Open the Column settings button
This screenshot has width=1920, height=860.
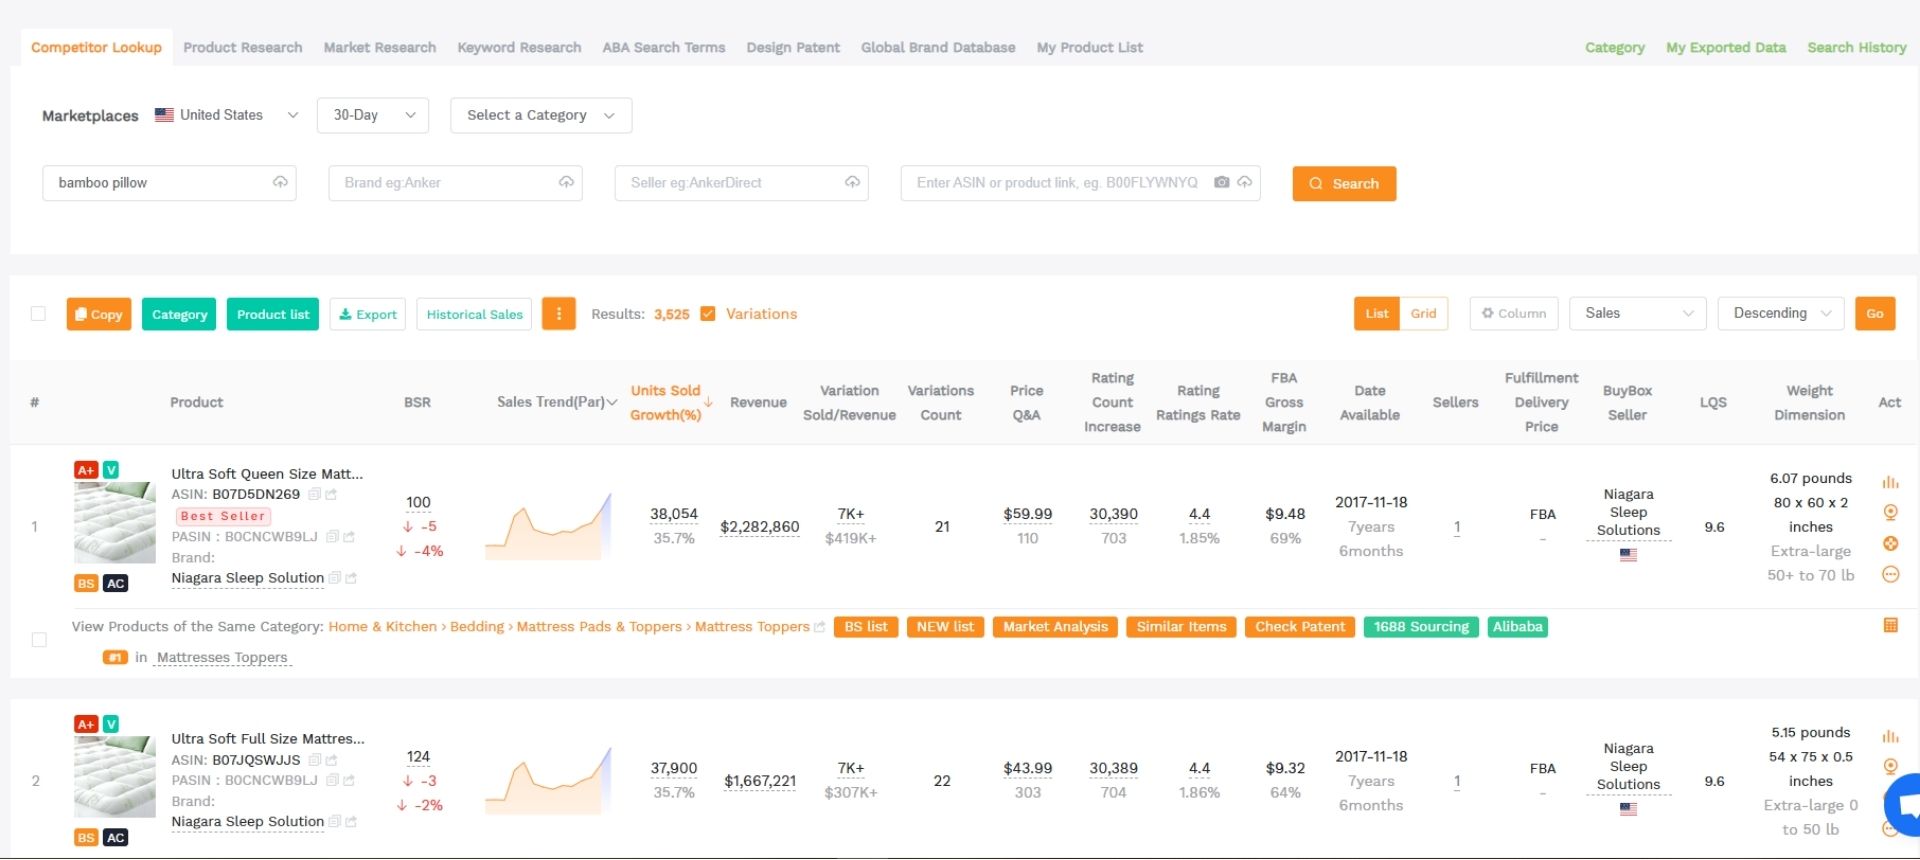tap(1514, 313)
